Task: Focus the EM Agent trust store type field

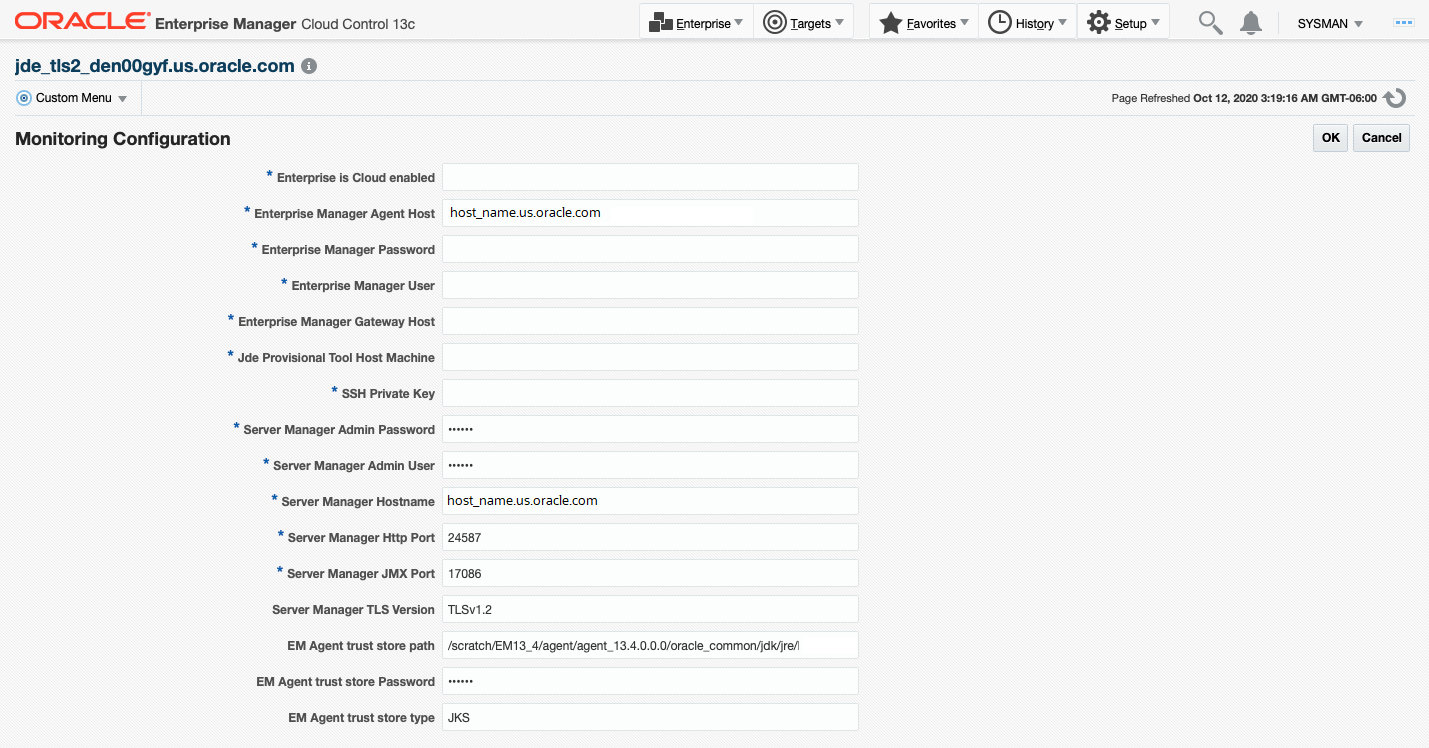Action: [650, 717]
